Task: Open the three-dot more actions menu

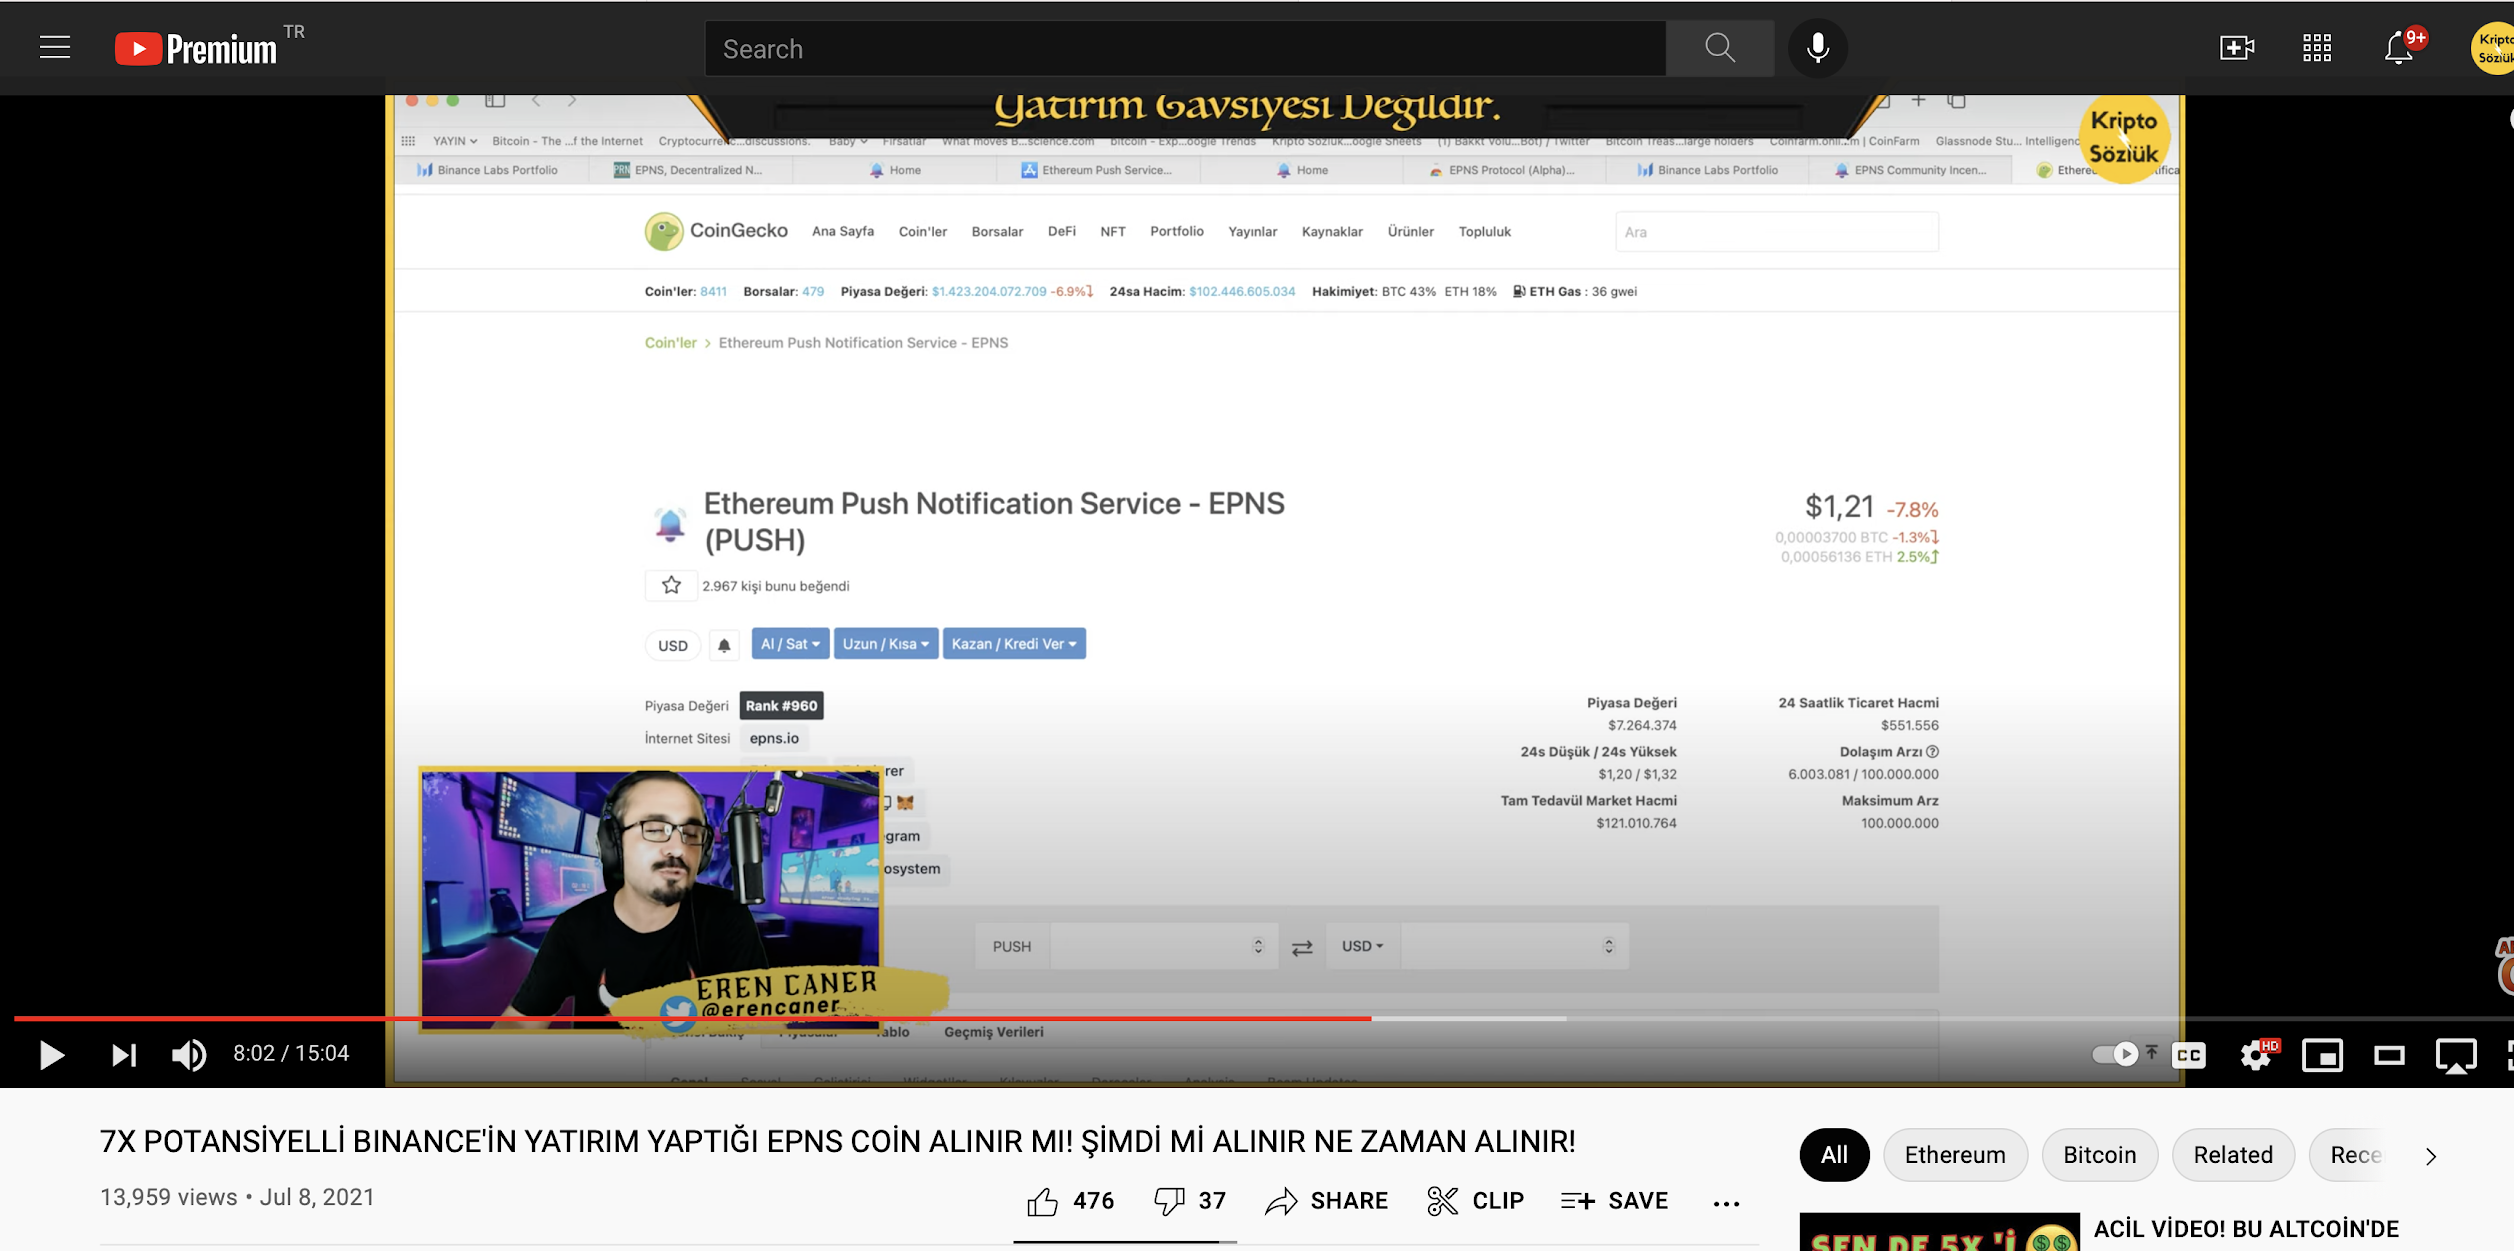Action: 1726,1203
